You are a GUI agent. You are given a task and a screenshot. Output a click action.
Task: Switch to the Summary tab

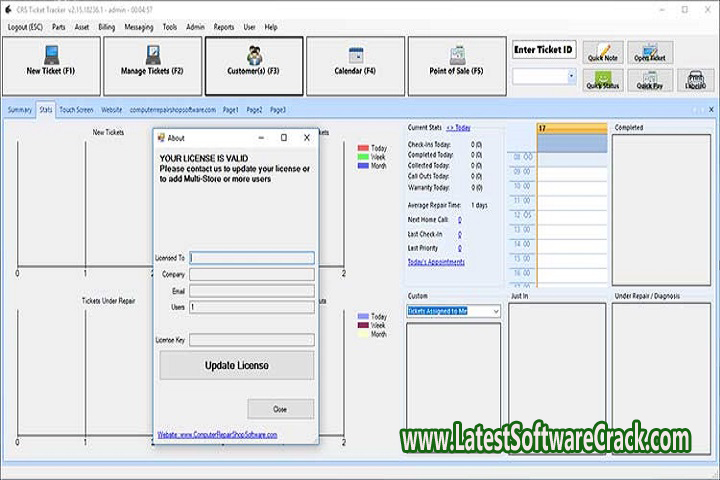click(x=20, y=110)
